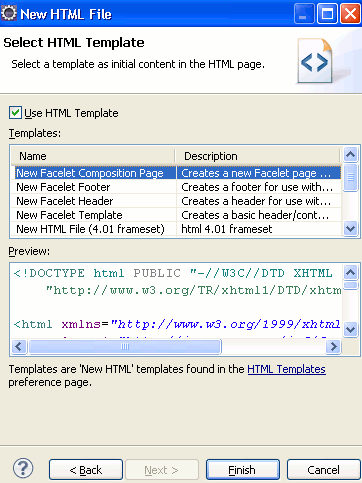The width and height of the screenshot is (362, 483).
Task: Click templates list scroll down arrow
Action: coord(350,229)
